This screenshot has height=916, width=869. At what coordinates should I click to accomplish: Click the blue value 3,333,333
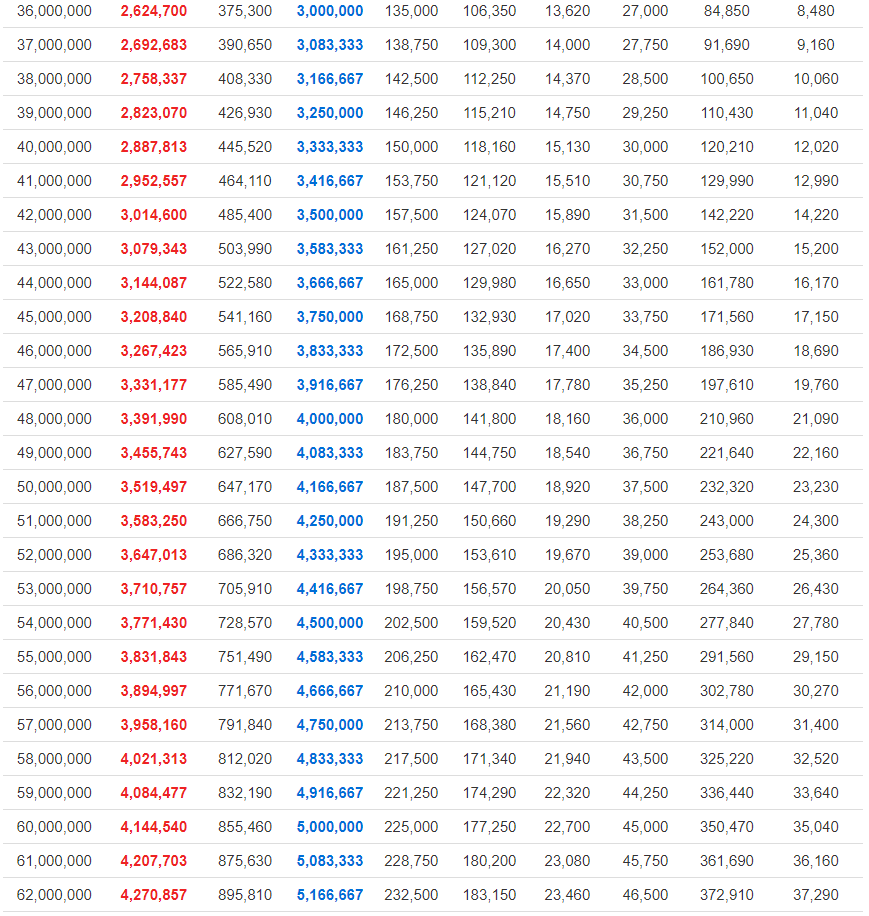pyautogui.click(x=330, y=147)
